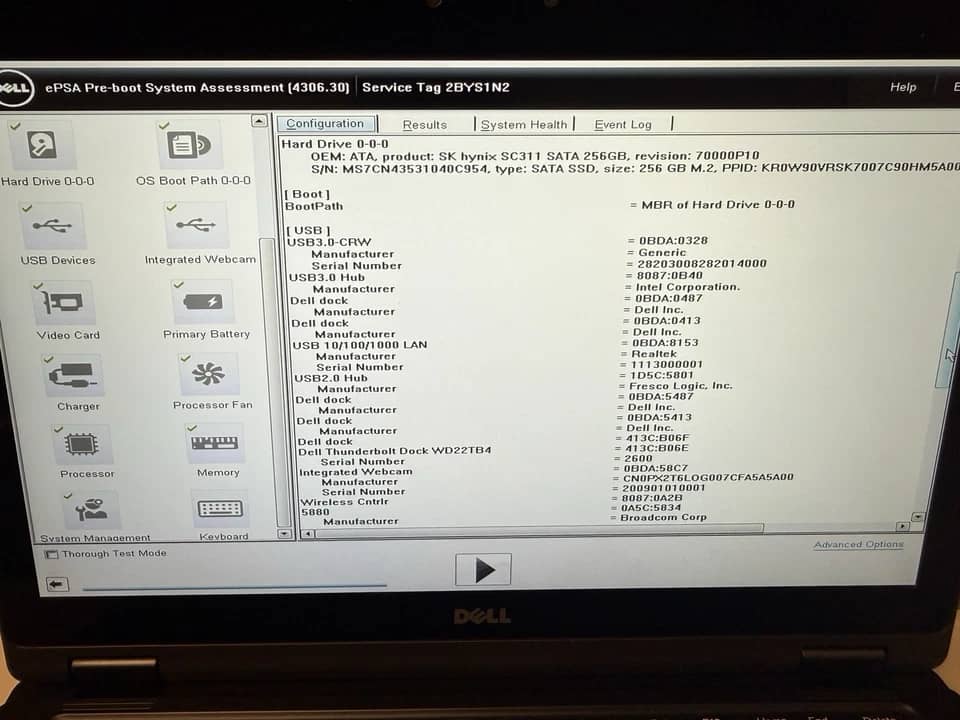
Task: Click the back arrow button at bottom left
Action: point(57,584)
